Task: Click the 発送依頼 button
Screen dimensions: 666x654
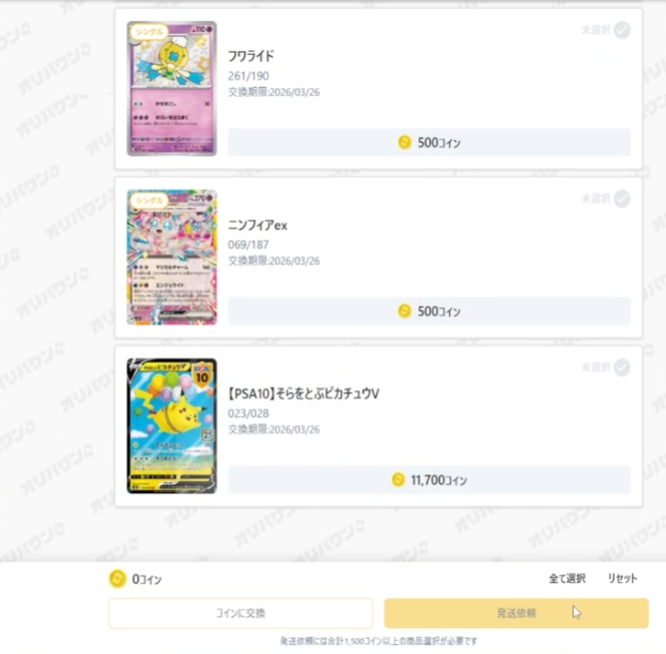Action: click(516, 613)
